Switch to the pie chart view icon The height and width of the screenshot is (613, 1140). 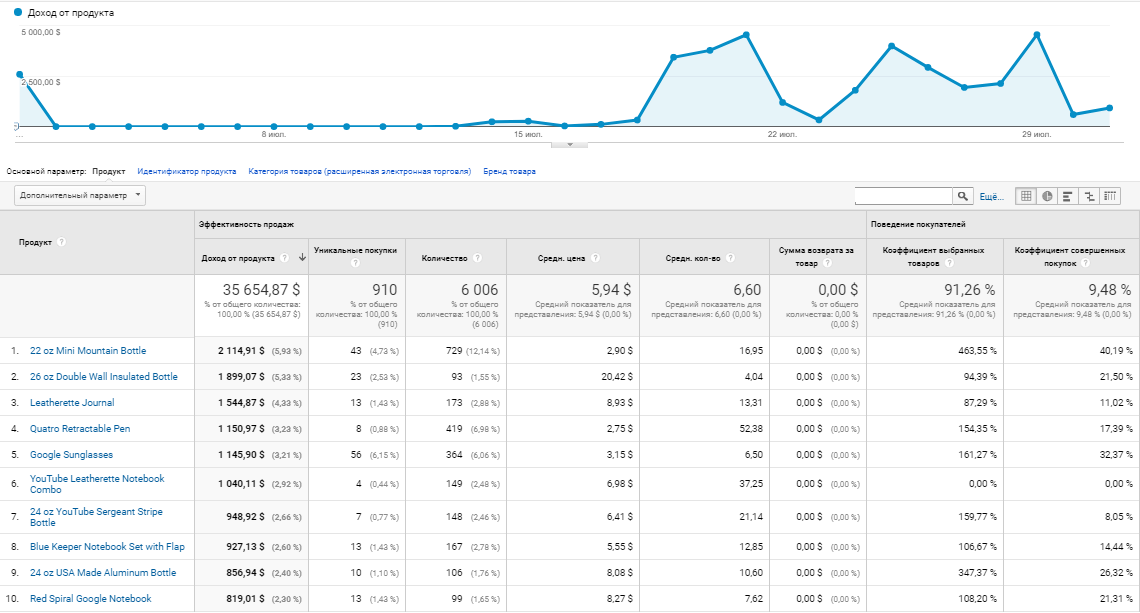coord(1047,196)
